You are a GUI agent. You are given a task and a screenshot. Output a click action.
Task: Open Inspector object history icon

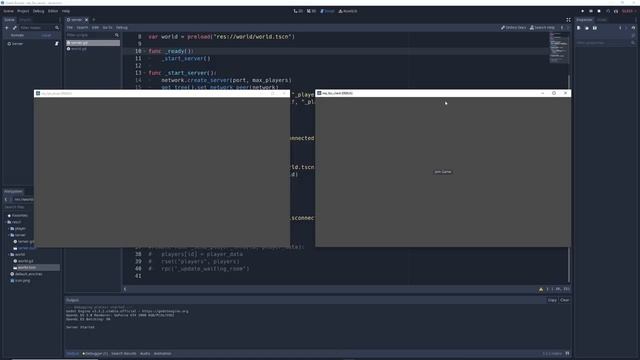[x=633, y=28]
